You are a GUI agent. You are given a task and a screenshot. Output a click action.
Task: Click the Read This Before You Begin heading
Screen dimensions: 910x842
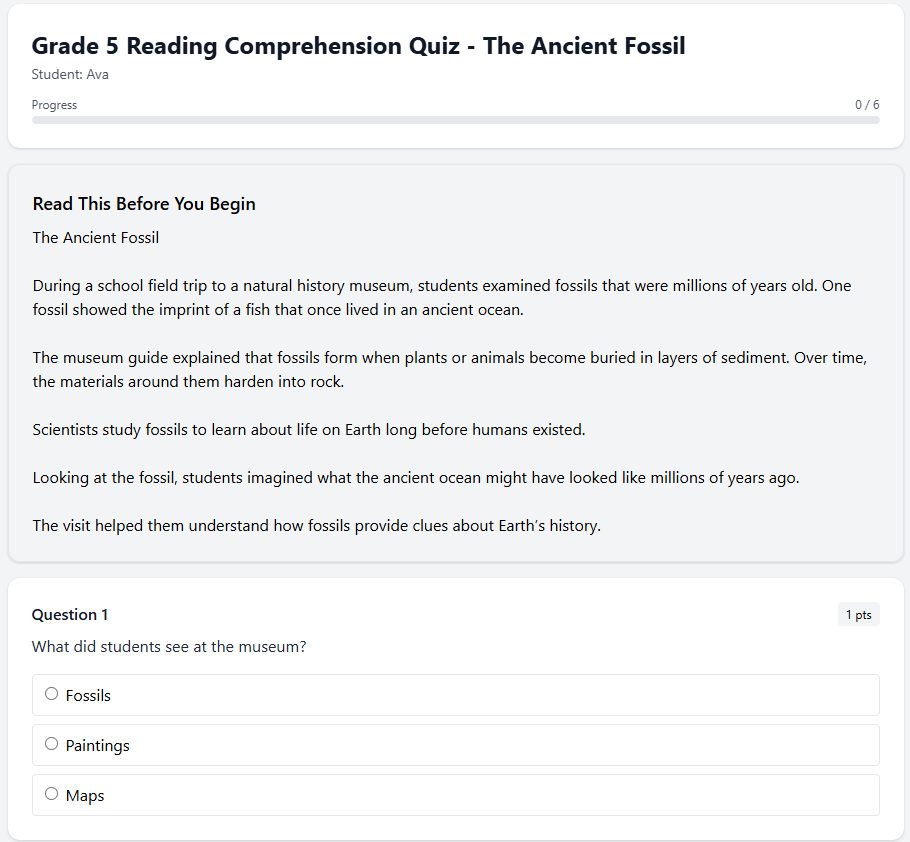(143, 203)
